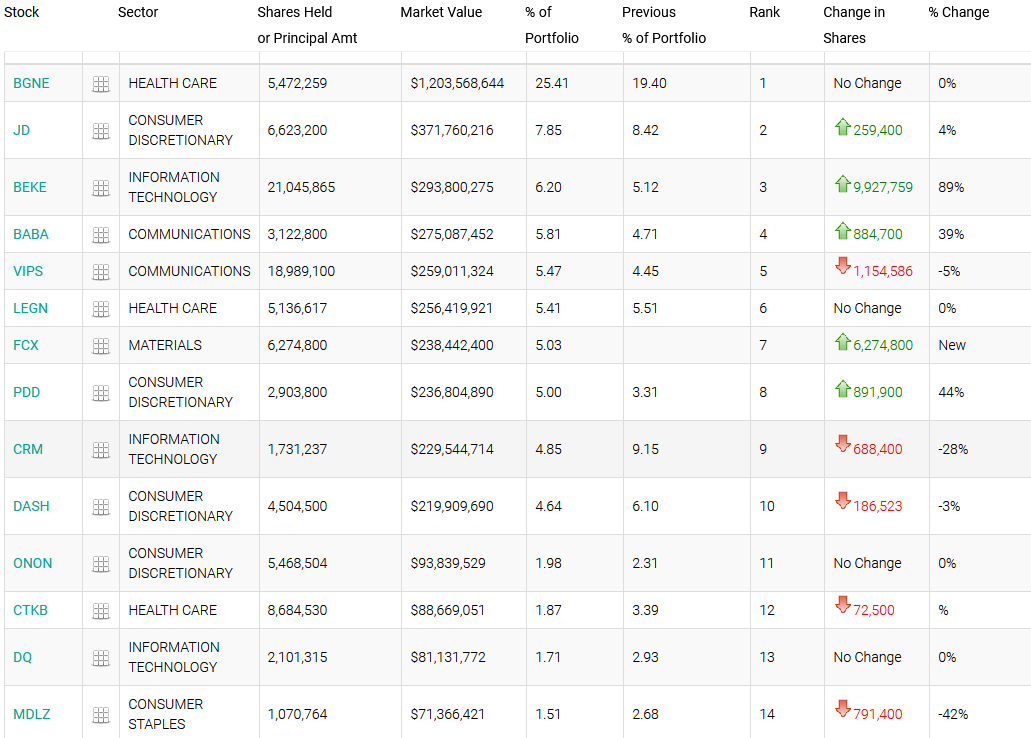Image resolution: width=1031 pixels, height=738 pixels.
Task: Sort by Change in Shares header
Action: (x=854, y=25)
